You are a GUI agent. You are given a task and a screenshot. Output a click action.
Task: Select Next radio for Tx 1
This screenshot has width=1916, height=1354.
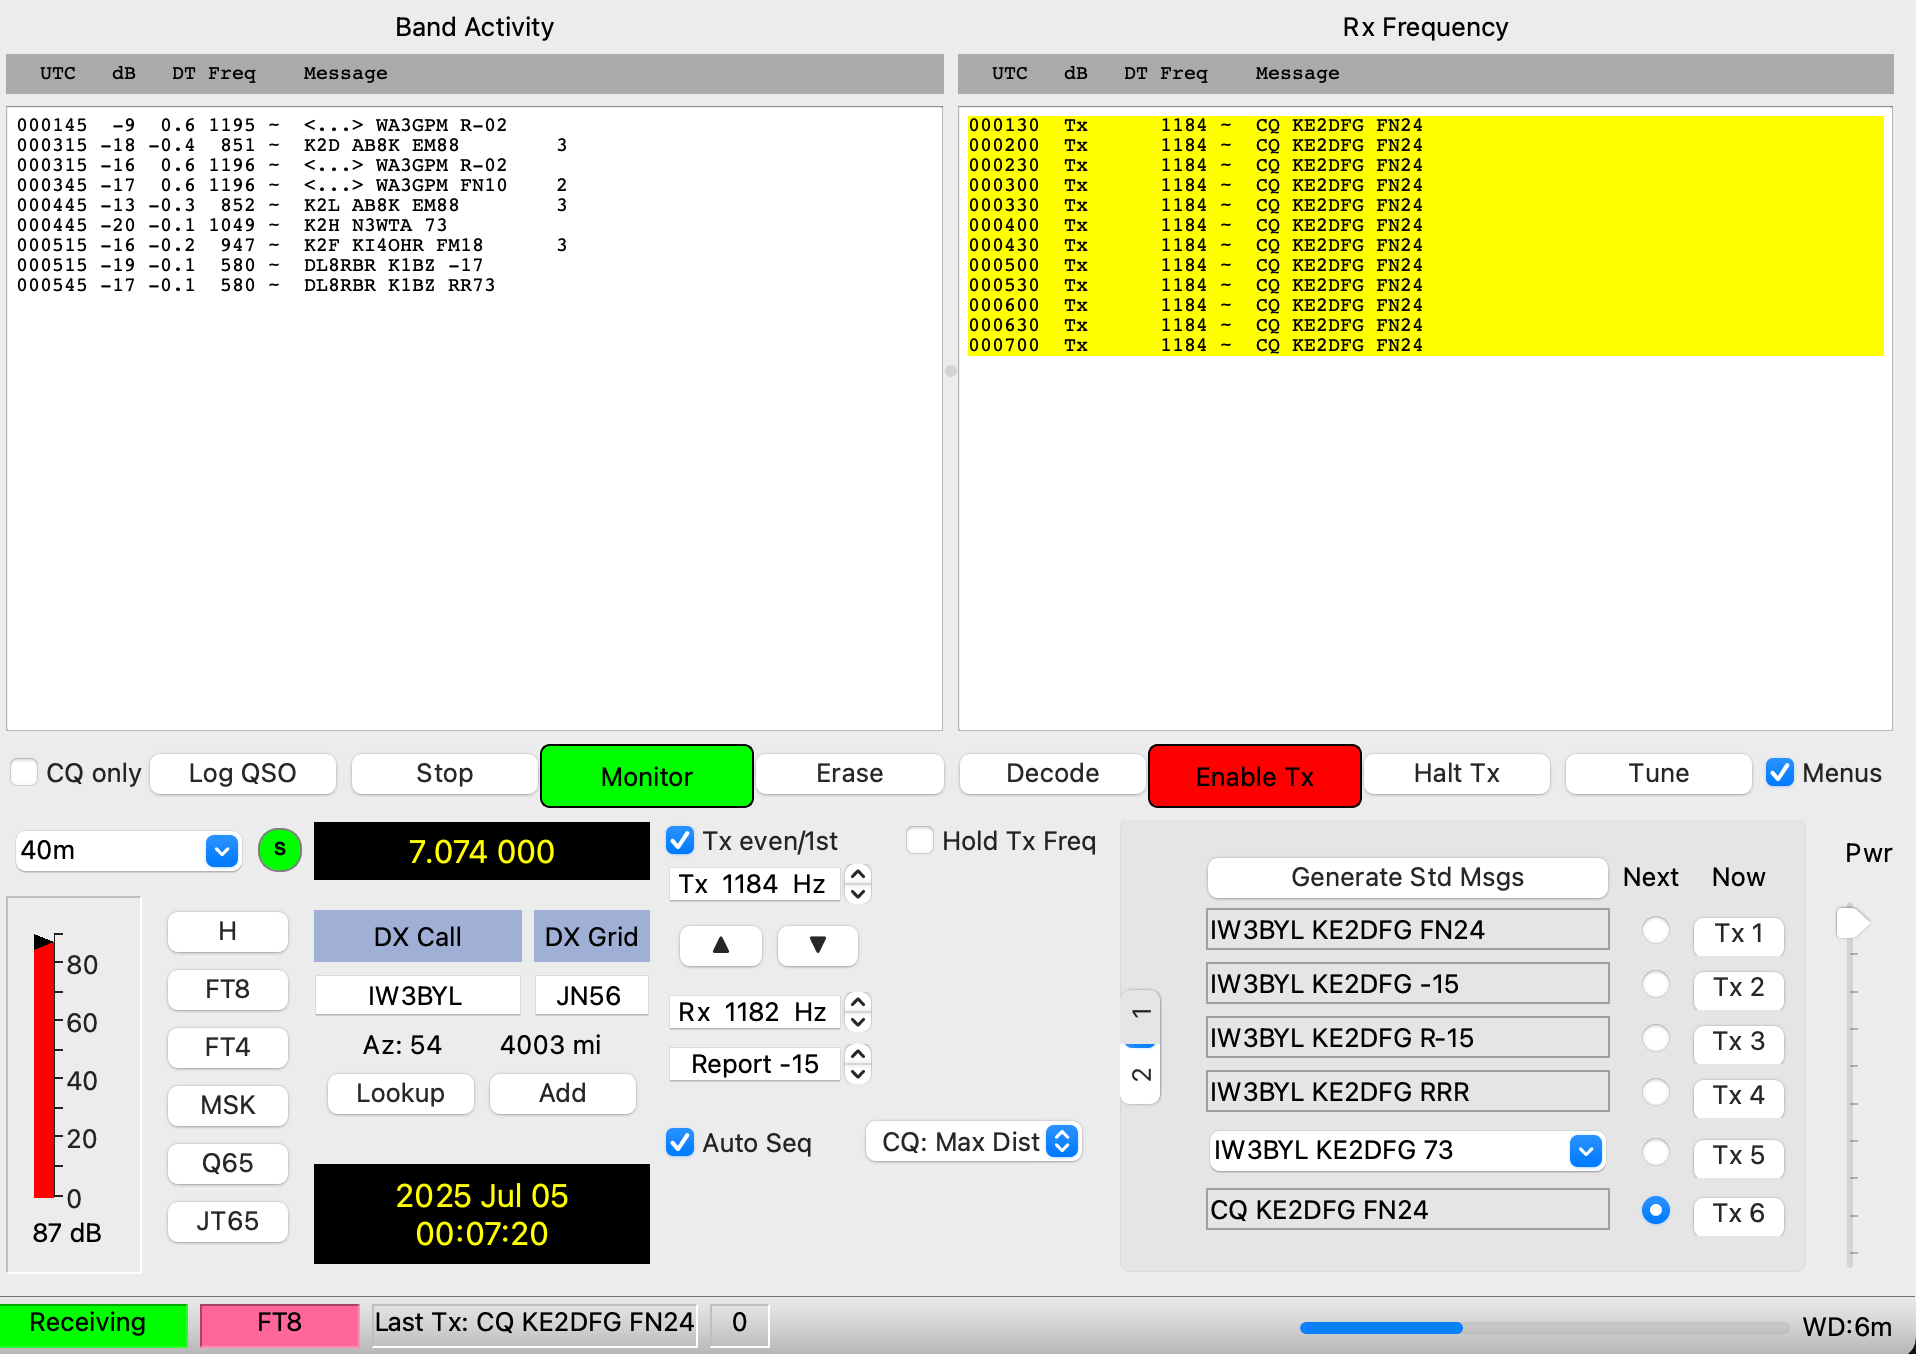[1656, 930]
